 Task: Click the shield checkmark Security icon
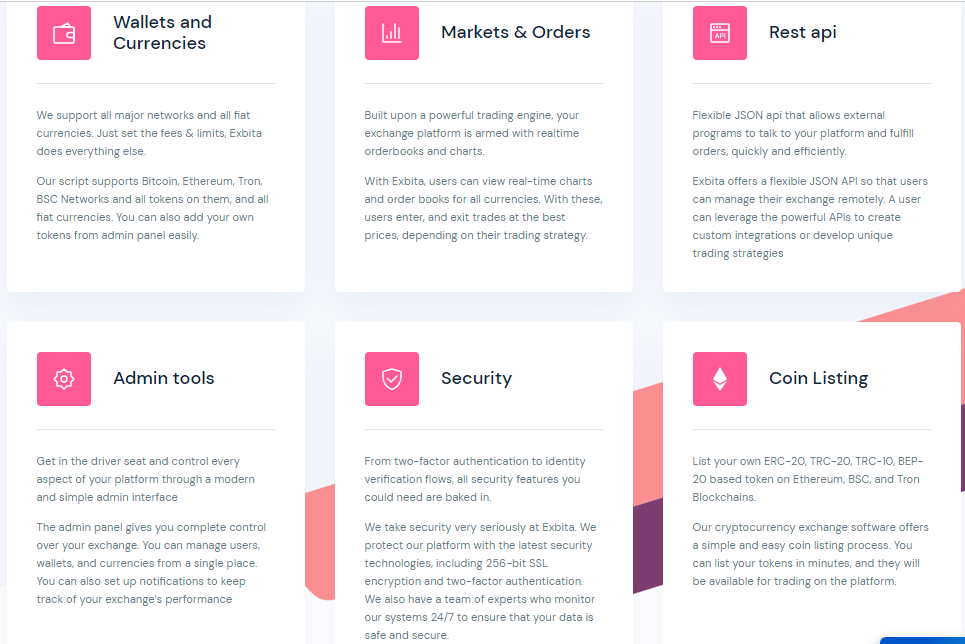coord(392,379)
